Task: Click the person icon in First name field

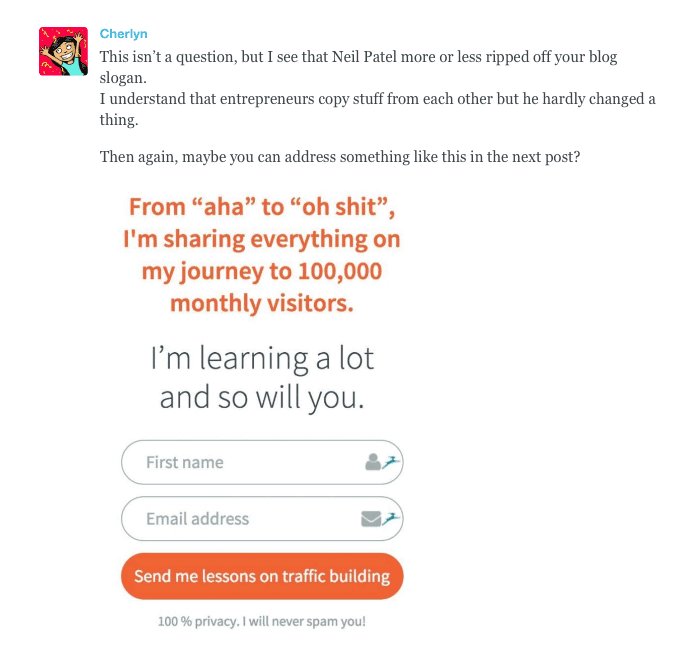Action: coord(373,462)
